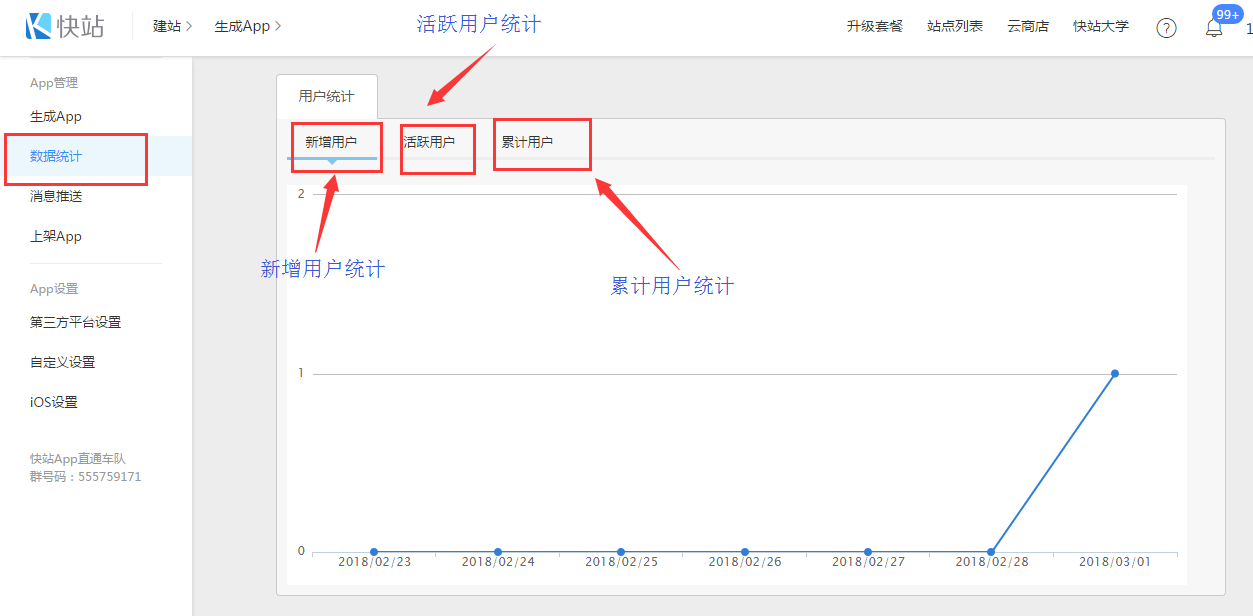1253x616 pixels.
Task: Switch to the 累计用户 tab
Action: 527,142
